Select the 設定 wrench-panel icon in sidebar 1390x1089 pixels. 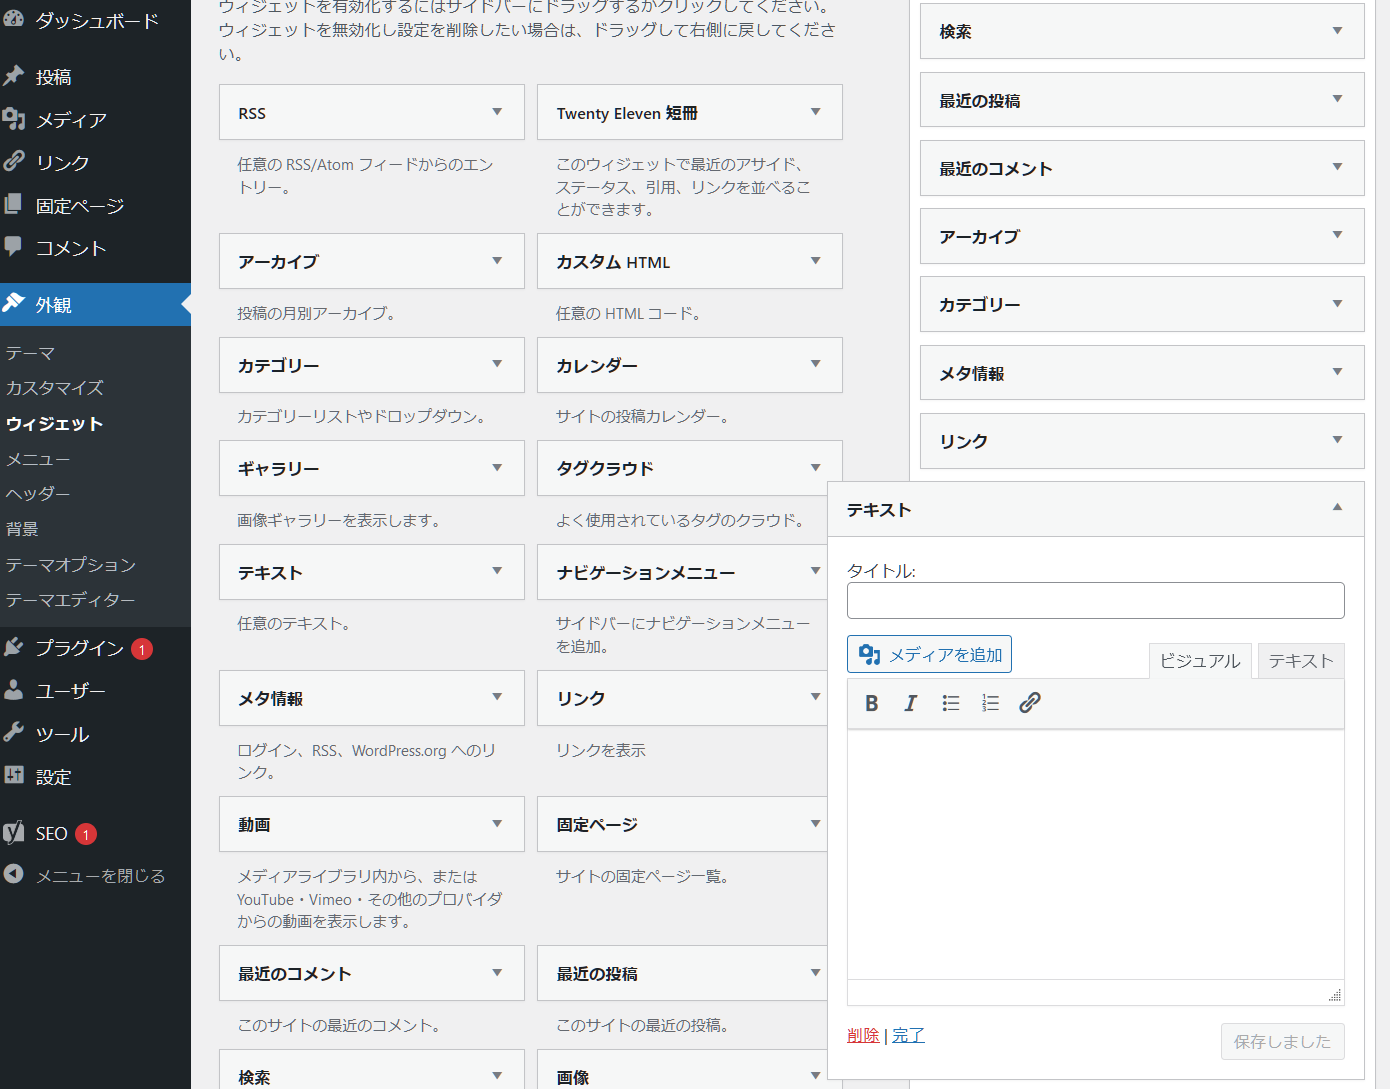(14, 776)
